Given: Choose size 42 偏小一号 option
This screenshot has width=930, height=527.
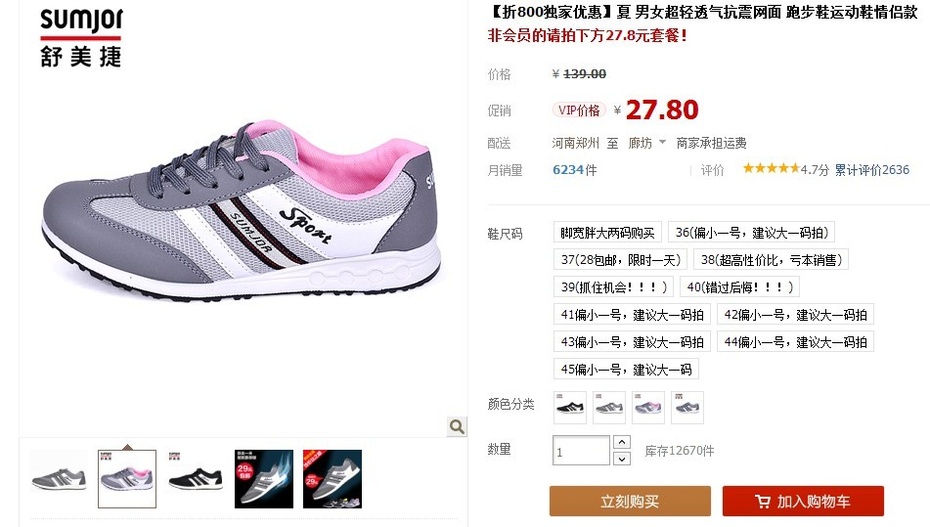Looking at the screenshot, I should click(x=795, y=314).
